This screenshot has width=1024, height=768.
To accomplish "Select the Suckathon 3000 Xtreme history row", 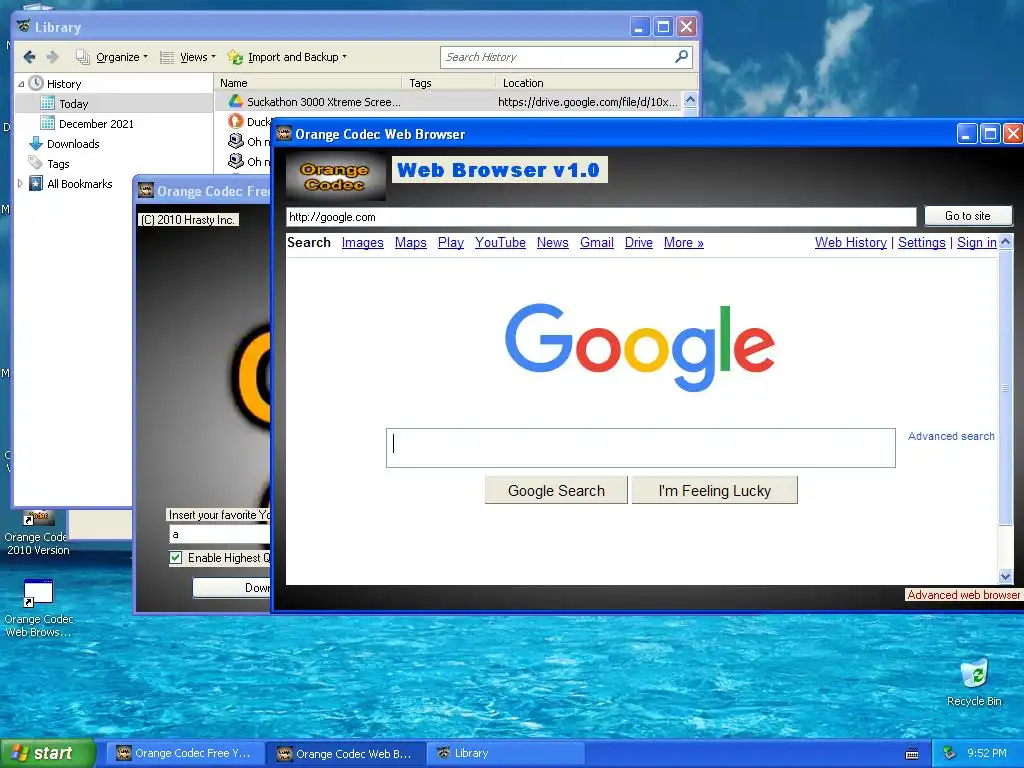I will pyautogui.click(x=448, y=102).
